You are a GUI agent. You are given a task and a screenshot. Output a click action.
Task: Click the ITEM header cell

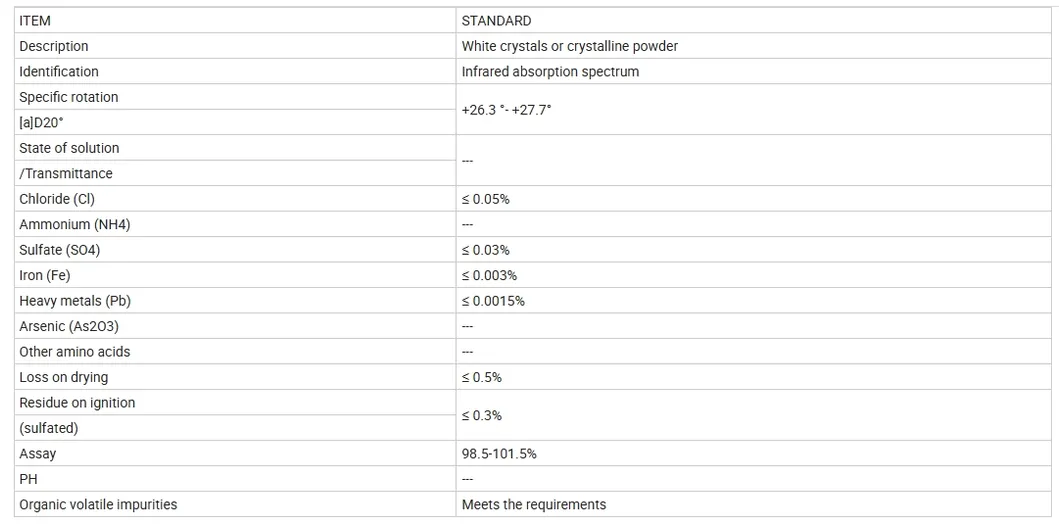235,21
